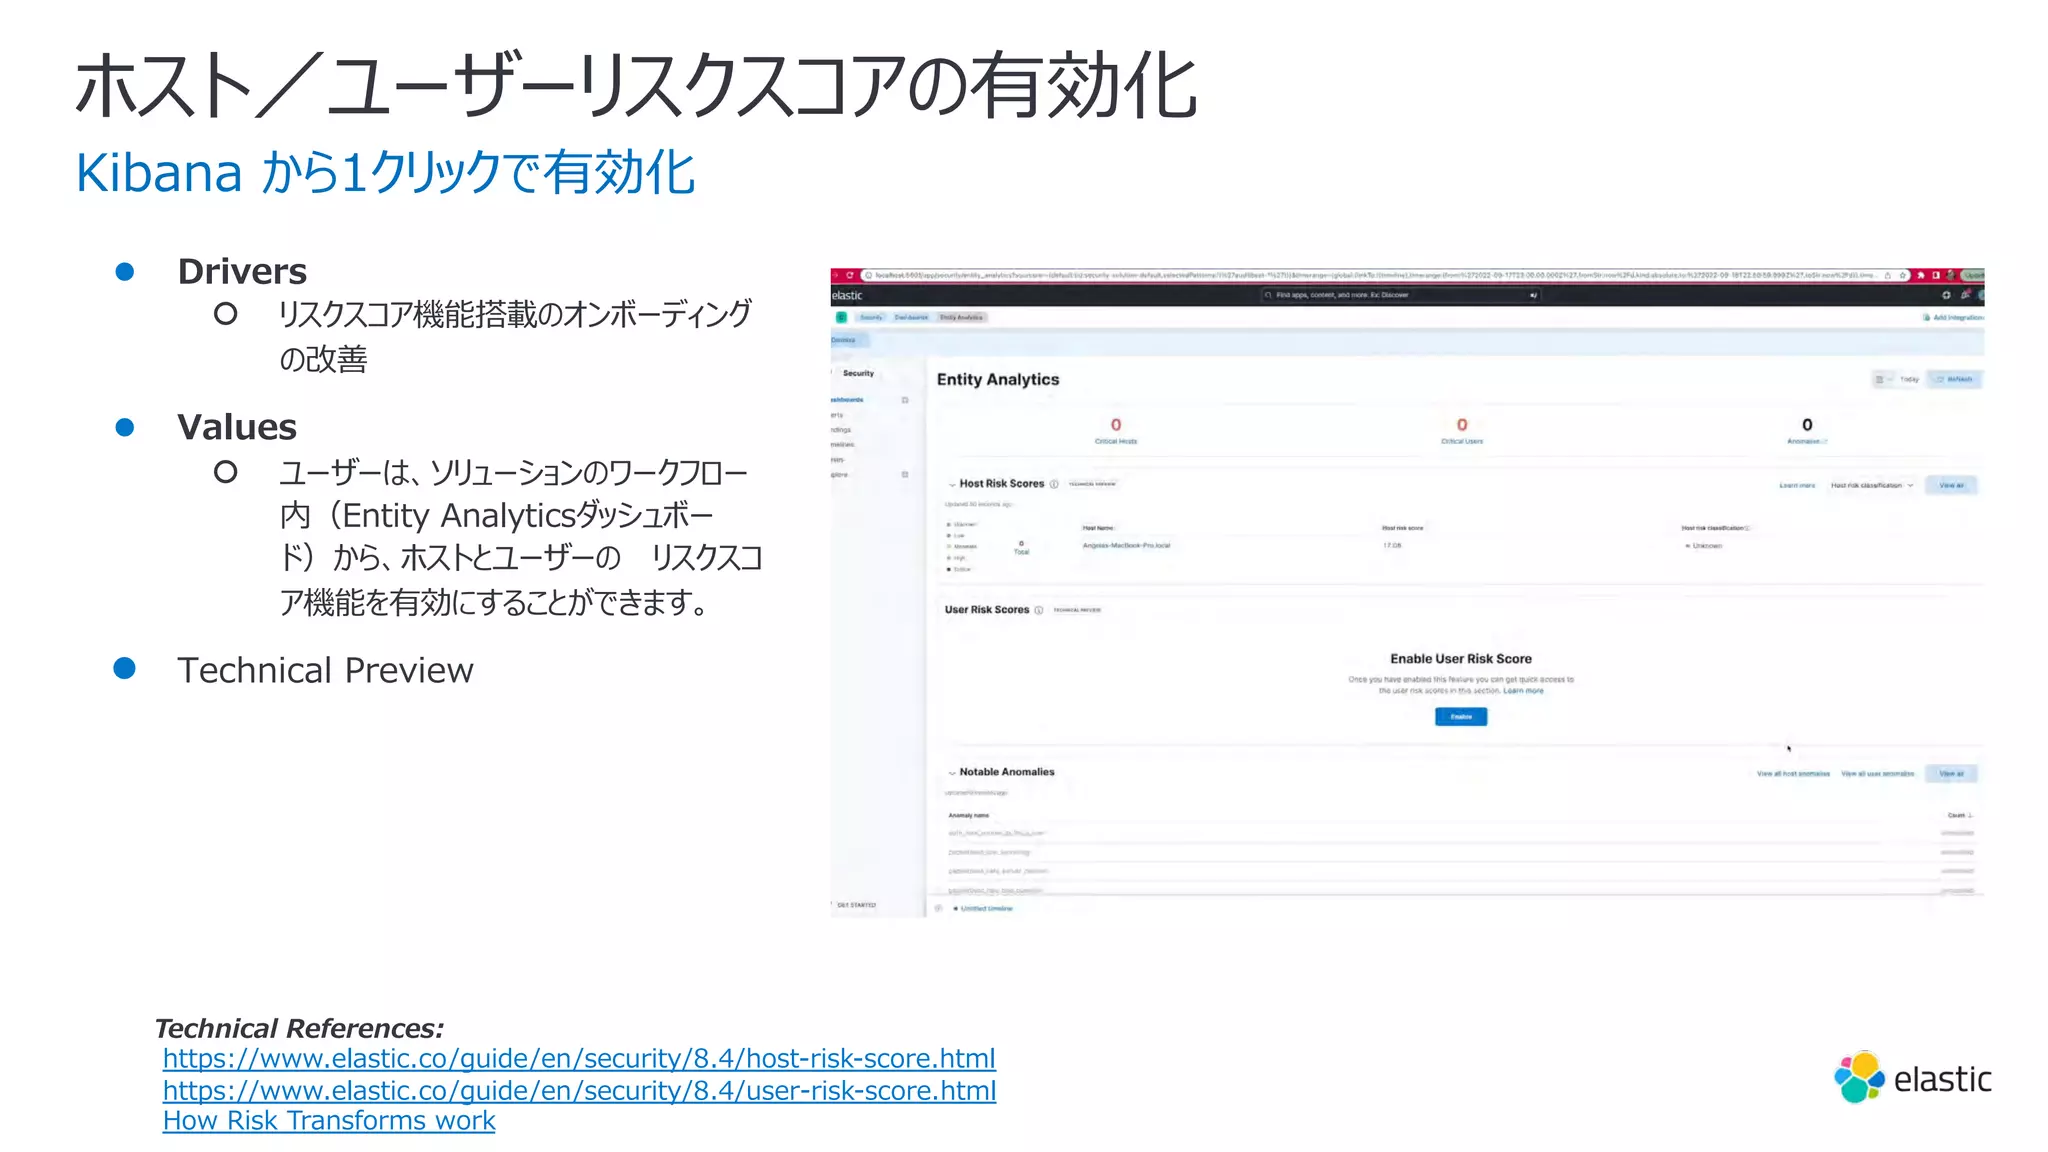Click View all in Host Risk Scores section
2048x1152 pixels.
[x=1952, y=485]
